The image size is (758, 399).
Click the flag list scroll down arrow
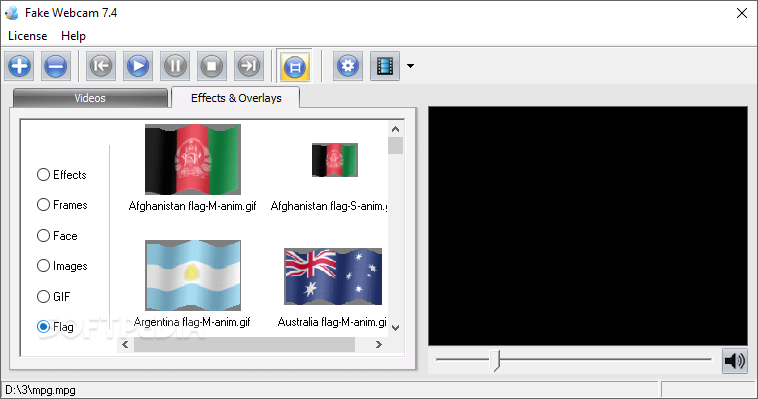tap(395, 328)
